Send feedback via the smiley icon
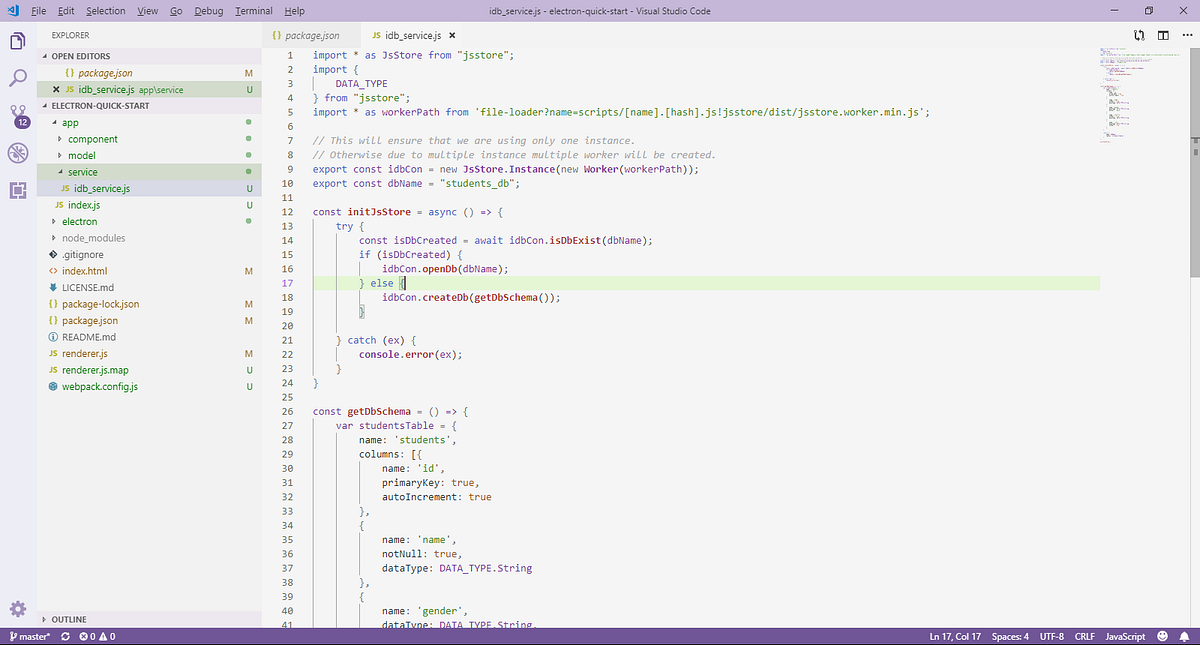Screen dimensions: 1200x645 point(1160,636)
